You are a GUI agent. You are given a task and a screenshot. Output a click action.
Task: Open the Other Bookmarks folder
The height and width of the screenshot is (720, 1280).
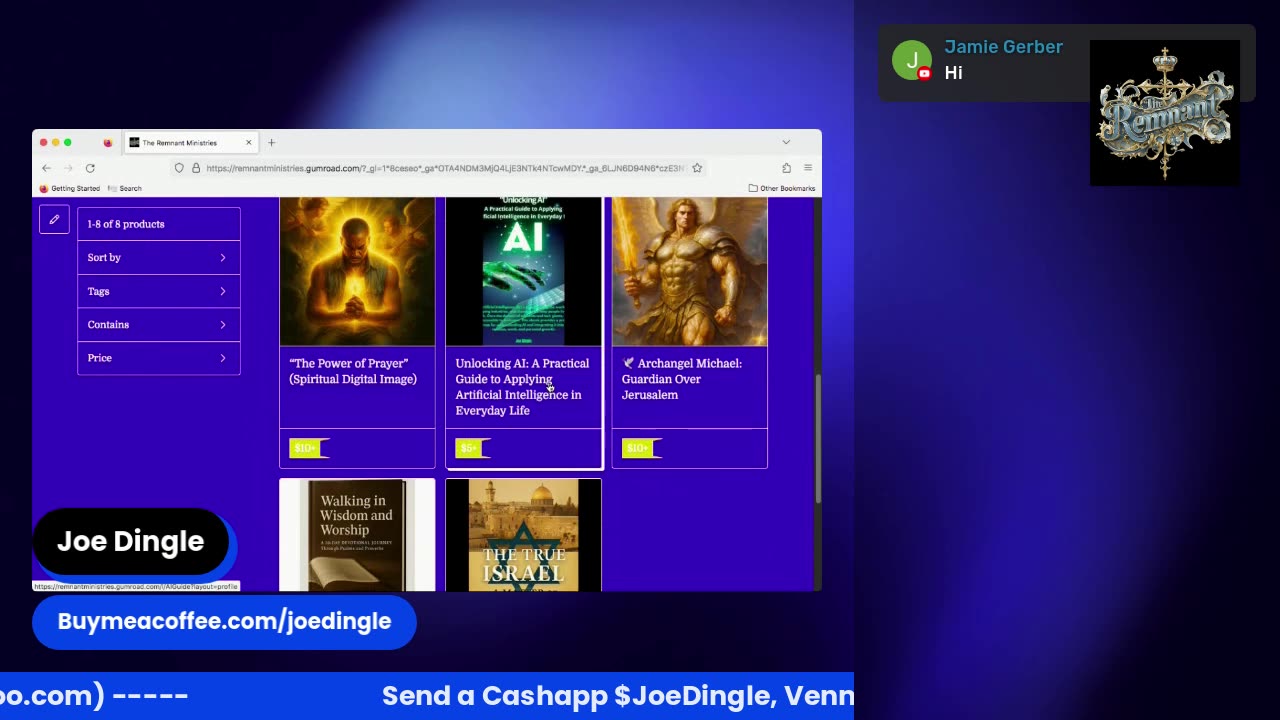click(782, 188)
